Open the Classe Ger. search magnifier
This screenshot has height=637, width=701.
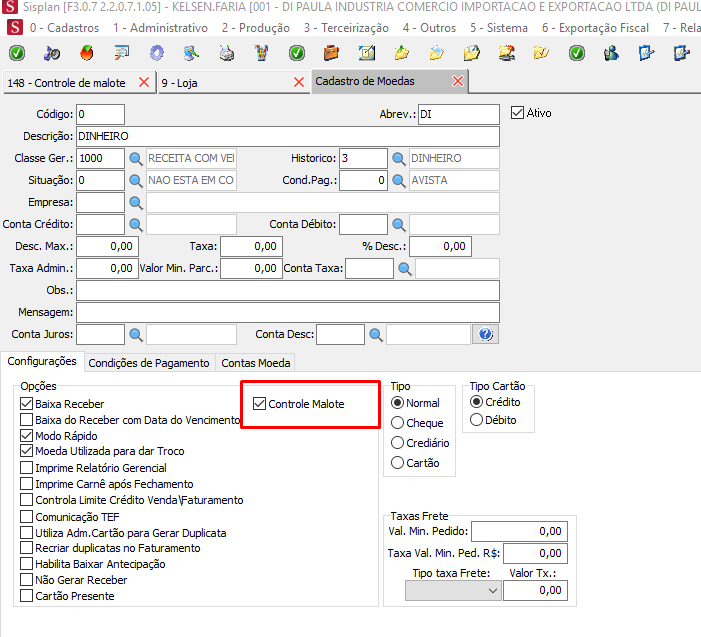click(x=135, y=159)
